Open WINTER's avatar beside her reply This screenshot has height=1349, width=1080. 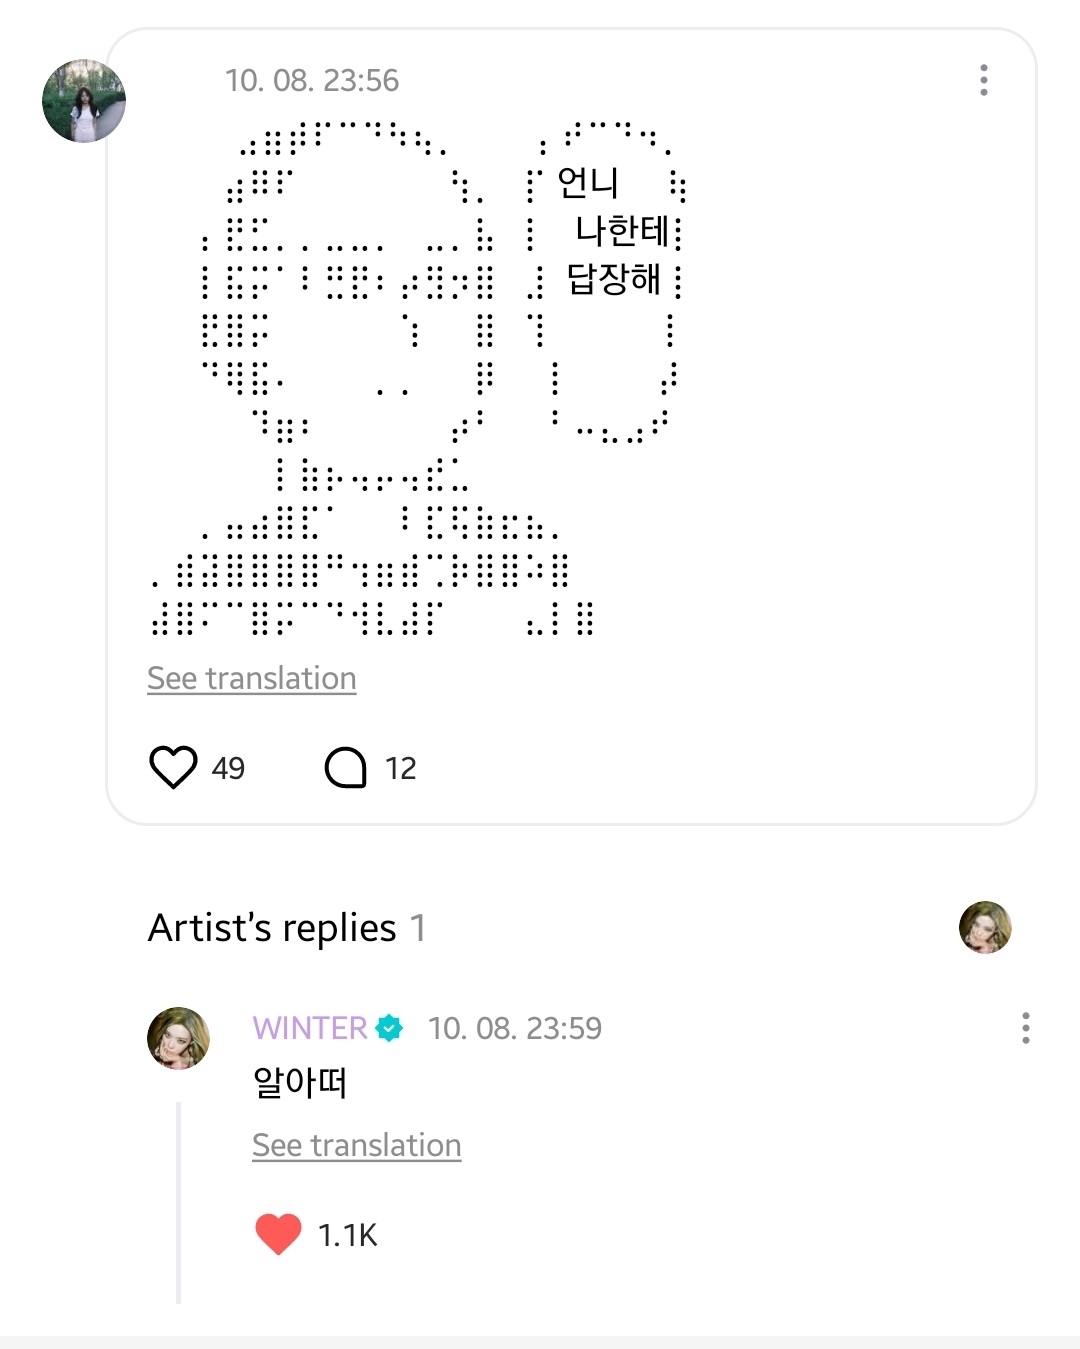179,1038
